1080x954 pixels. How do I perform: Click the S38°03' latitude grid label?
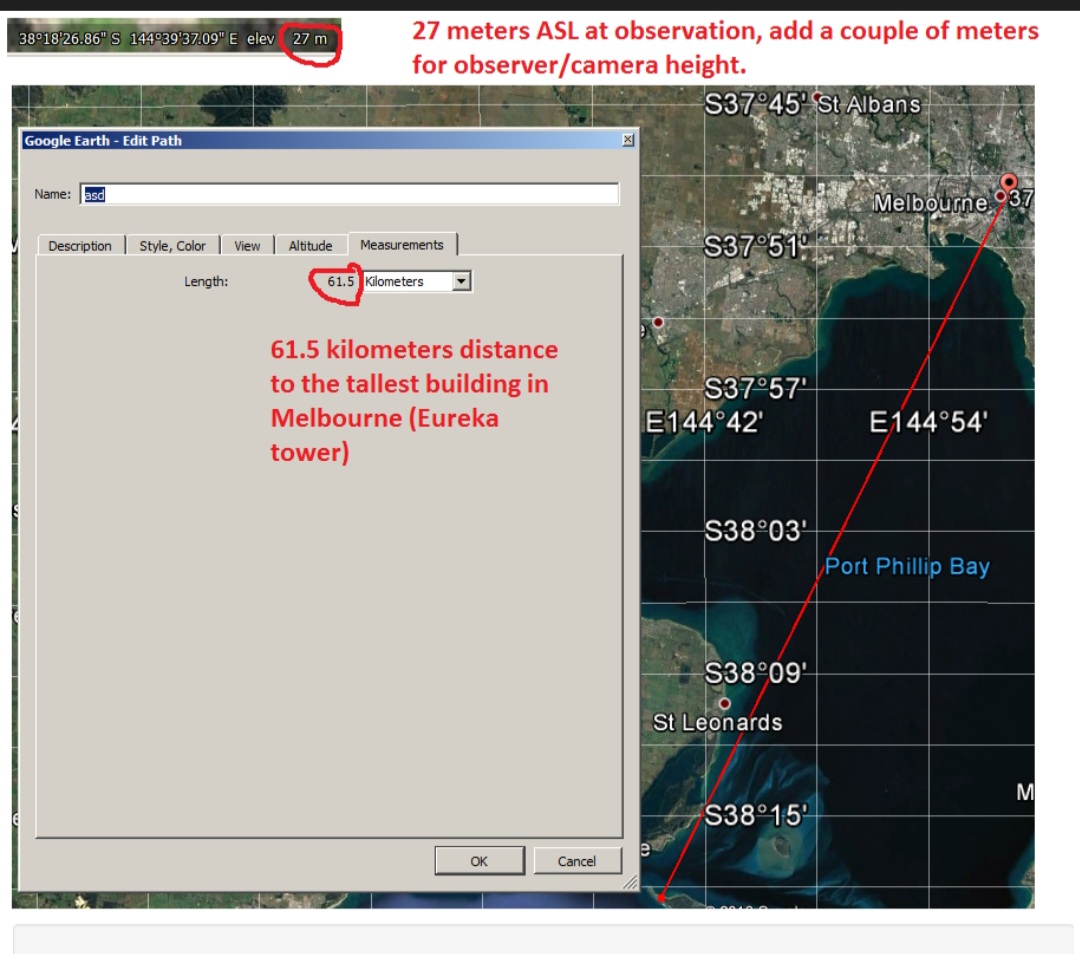tap(755, 531)
